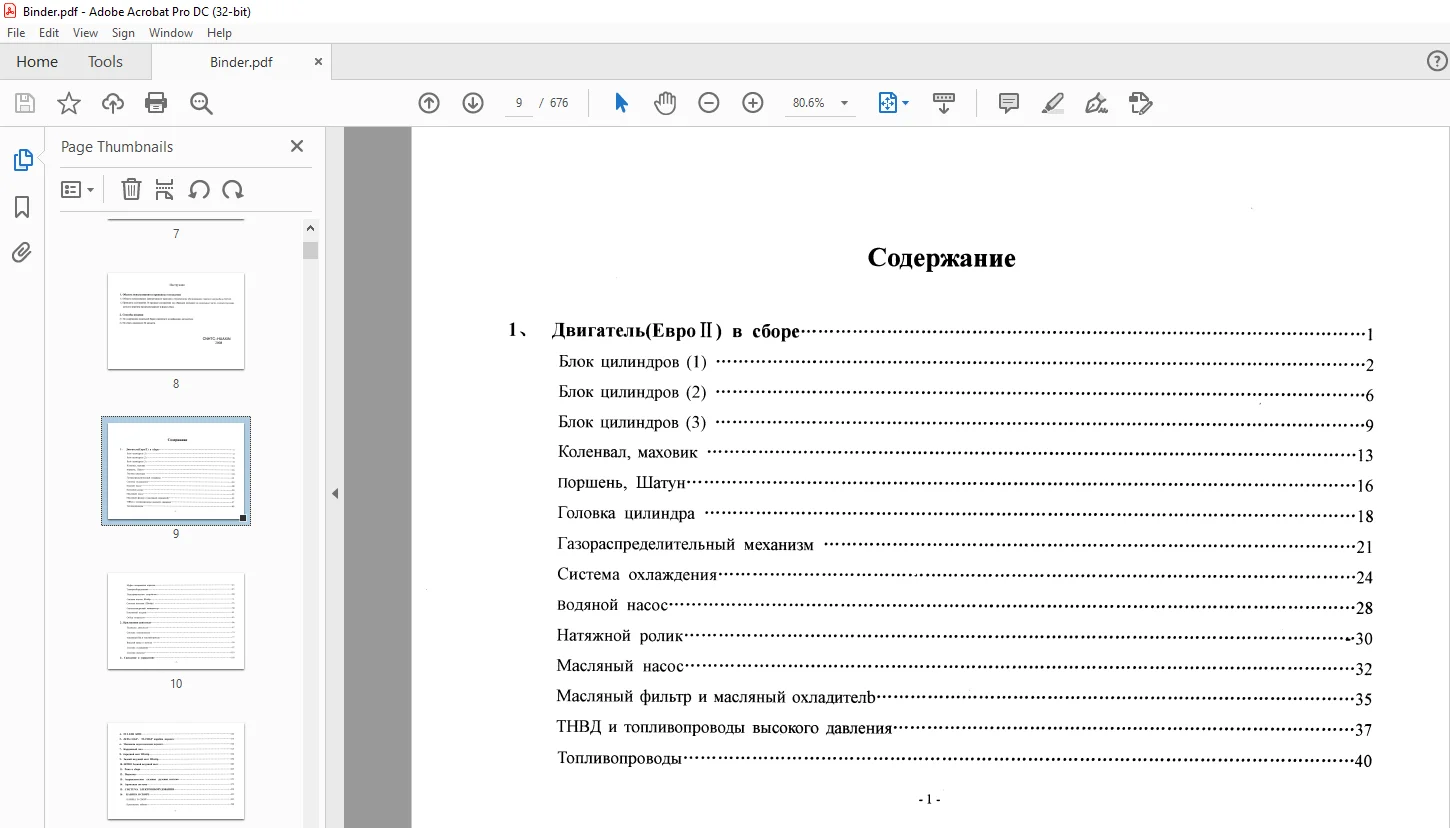Image resolution: width=1450 pixels, height=828 pixels.
Task: Click 'Газораспределительный механизм' entry
Action: (685, 545)
